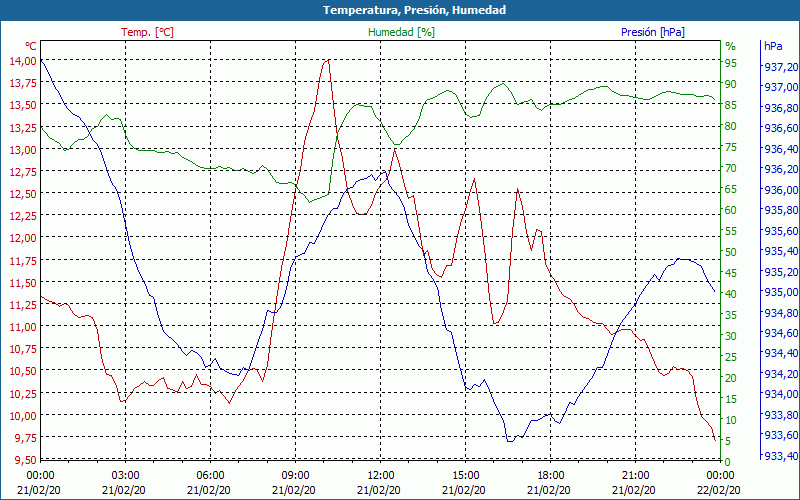Click humidity axis value '85'
800x500 pixels.
(x=731, y=106)
